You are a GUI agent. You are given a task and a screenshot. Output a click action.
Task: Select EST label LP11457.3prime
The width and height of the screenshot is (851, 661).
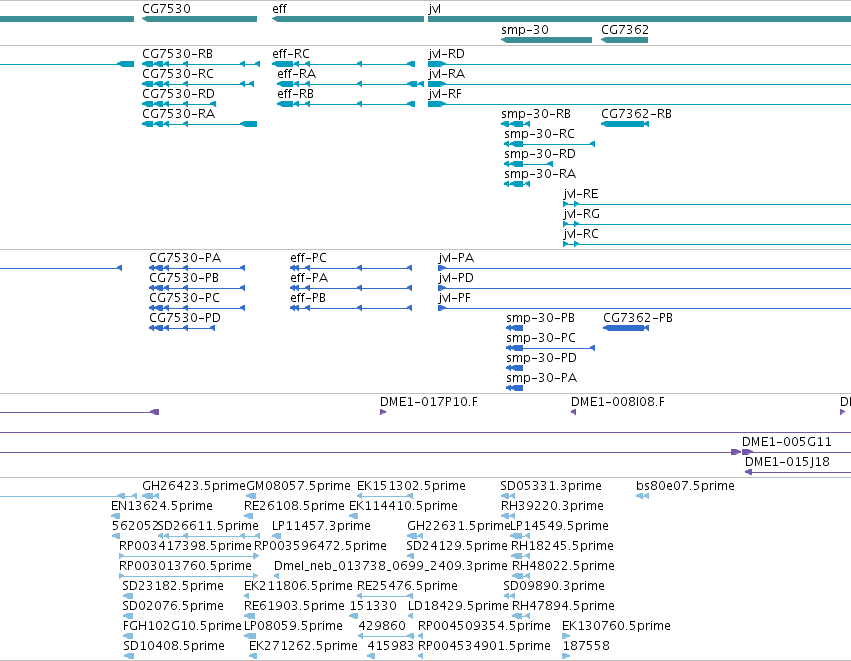(x=321, y=526)
